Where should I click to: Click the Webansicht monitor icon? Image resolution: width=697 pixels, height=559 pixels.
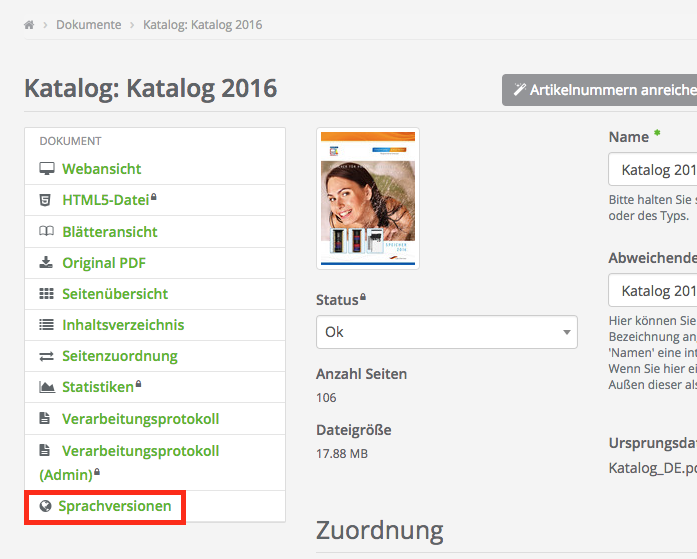coord(46,169)
